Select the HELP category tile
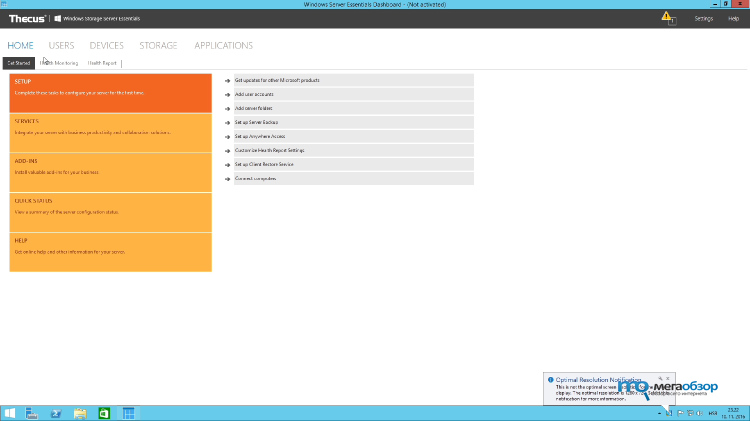This screenshot has height=421, width=750. (x=110, y=252)
